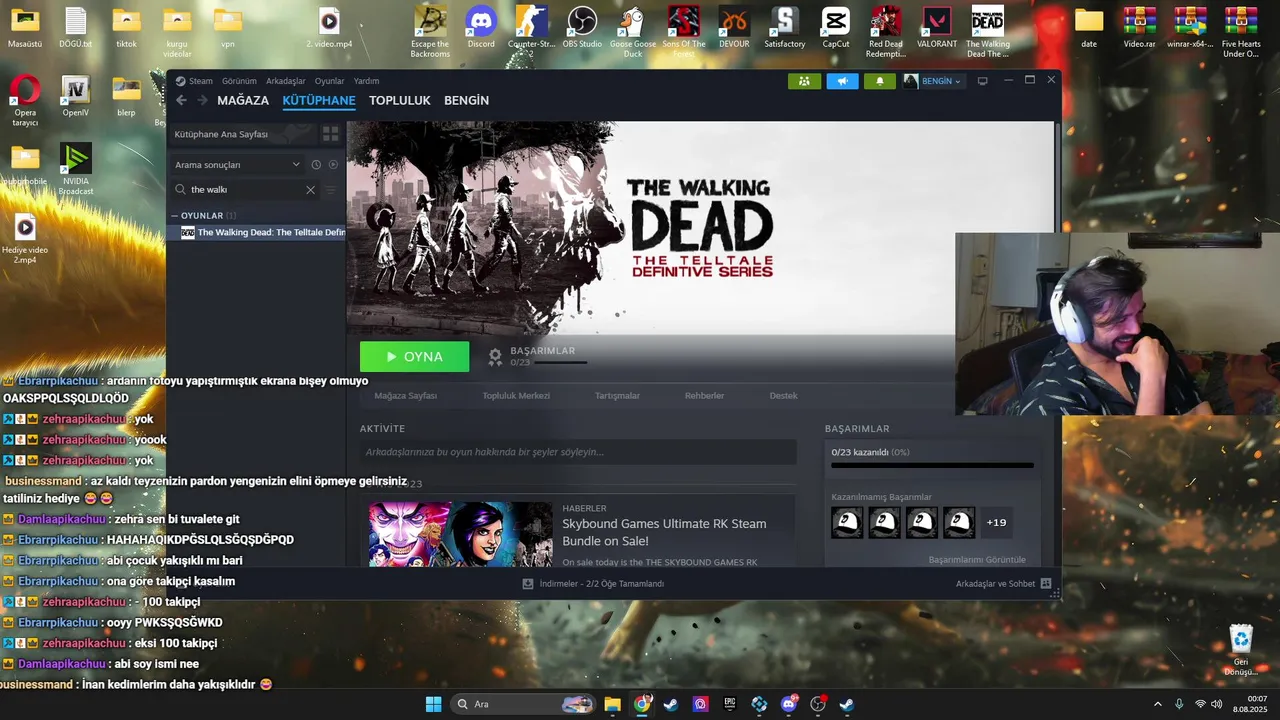Select OBS Studio desktop shortcut
This screenshot has width=1280, height=720.
pos(582,28)
